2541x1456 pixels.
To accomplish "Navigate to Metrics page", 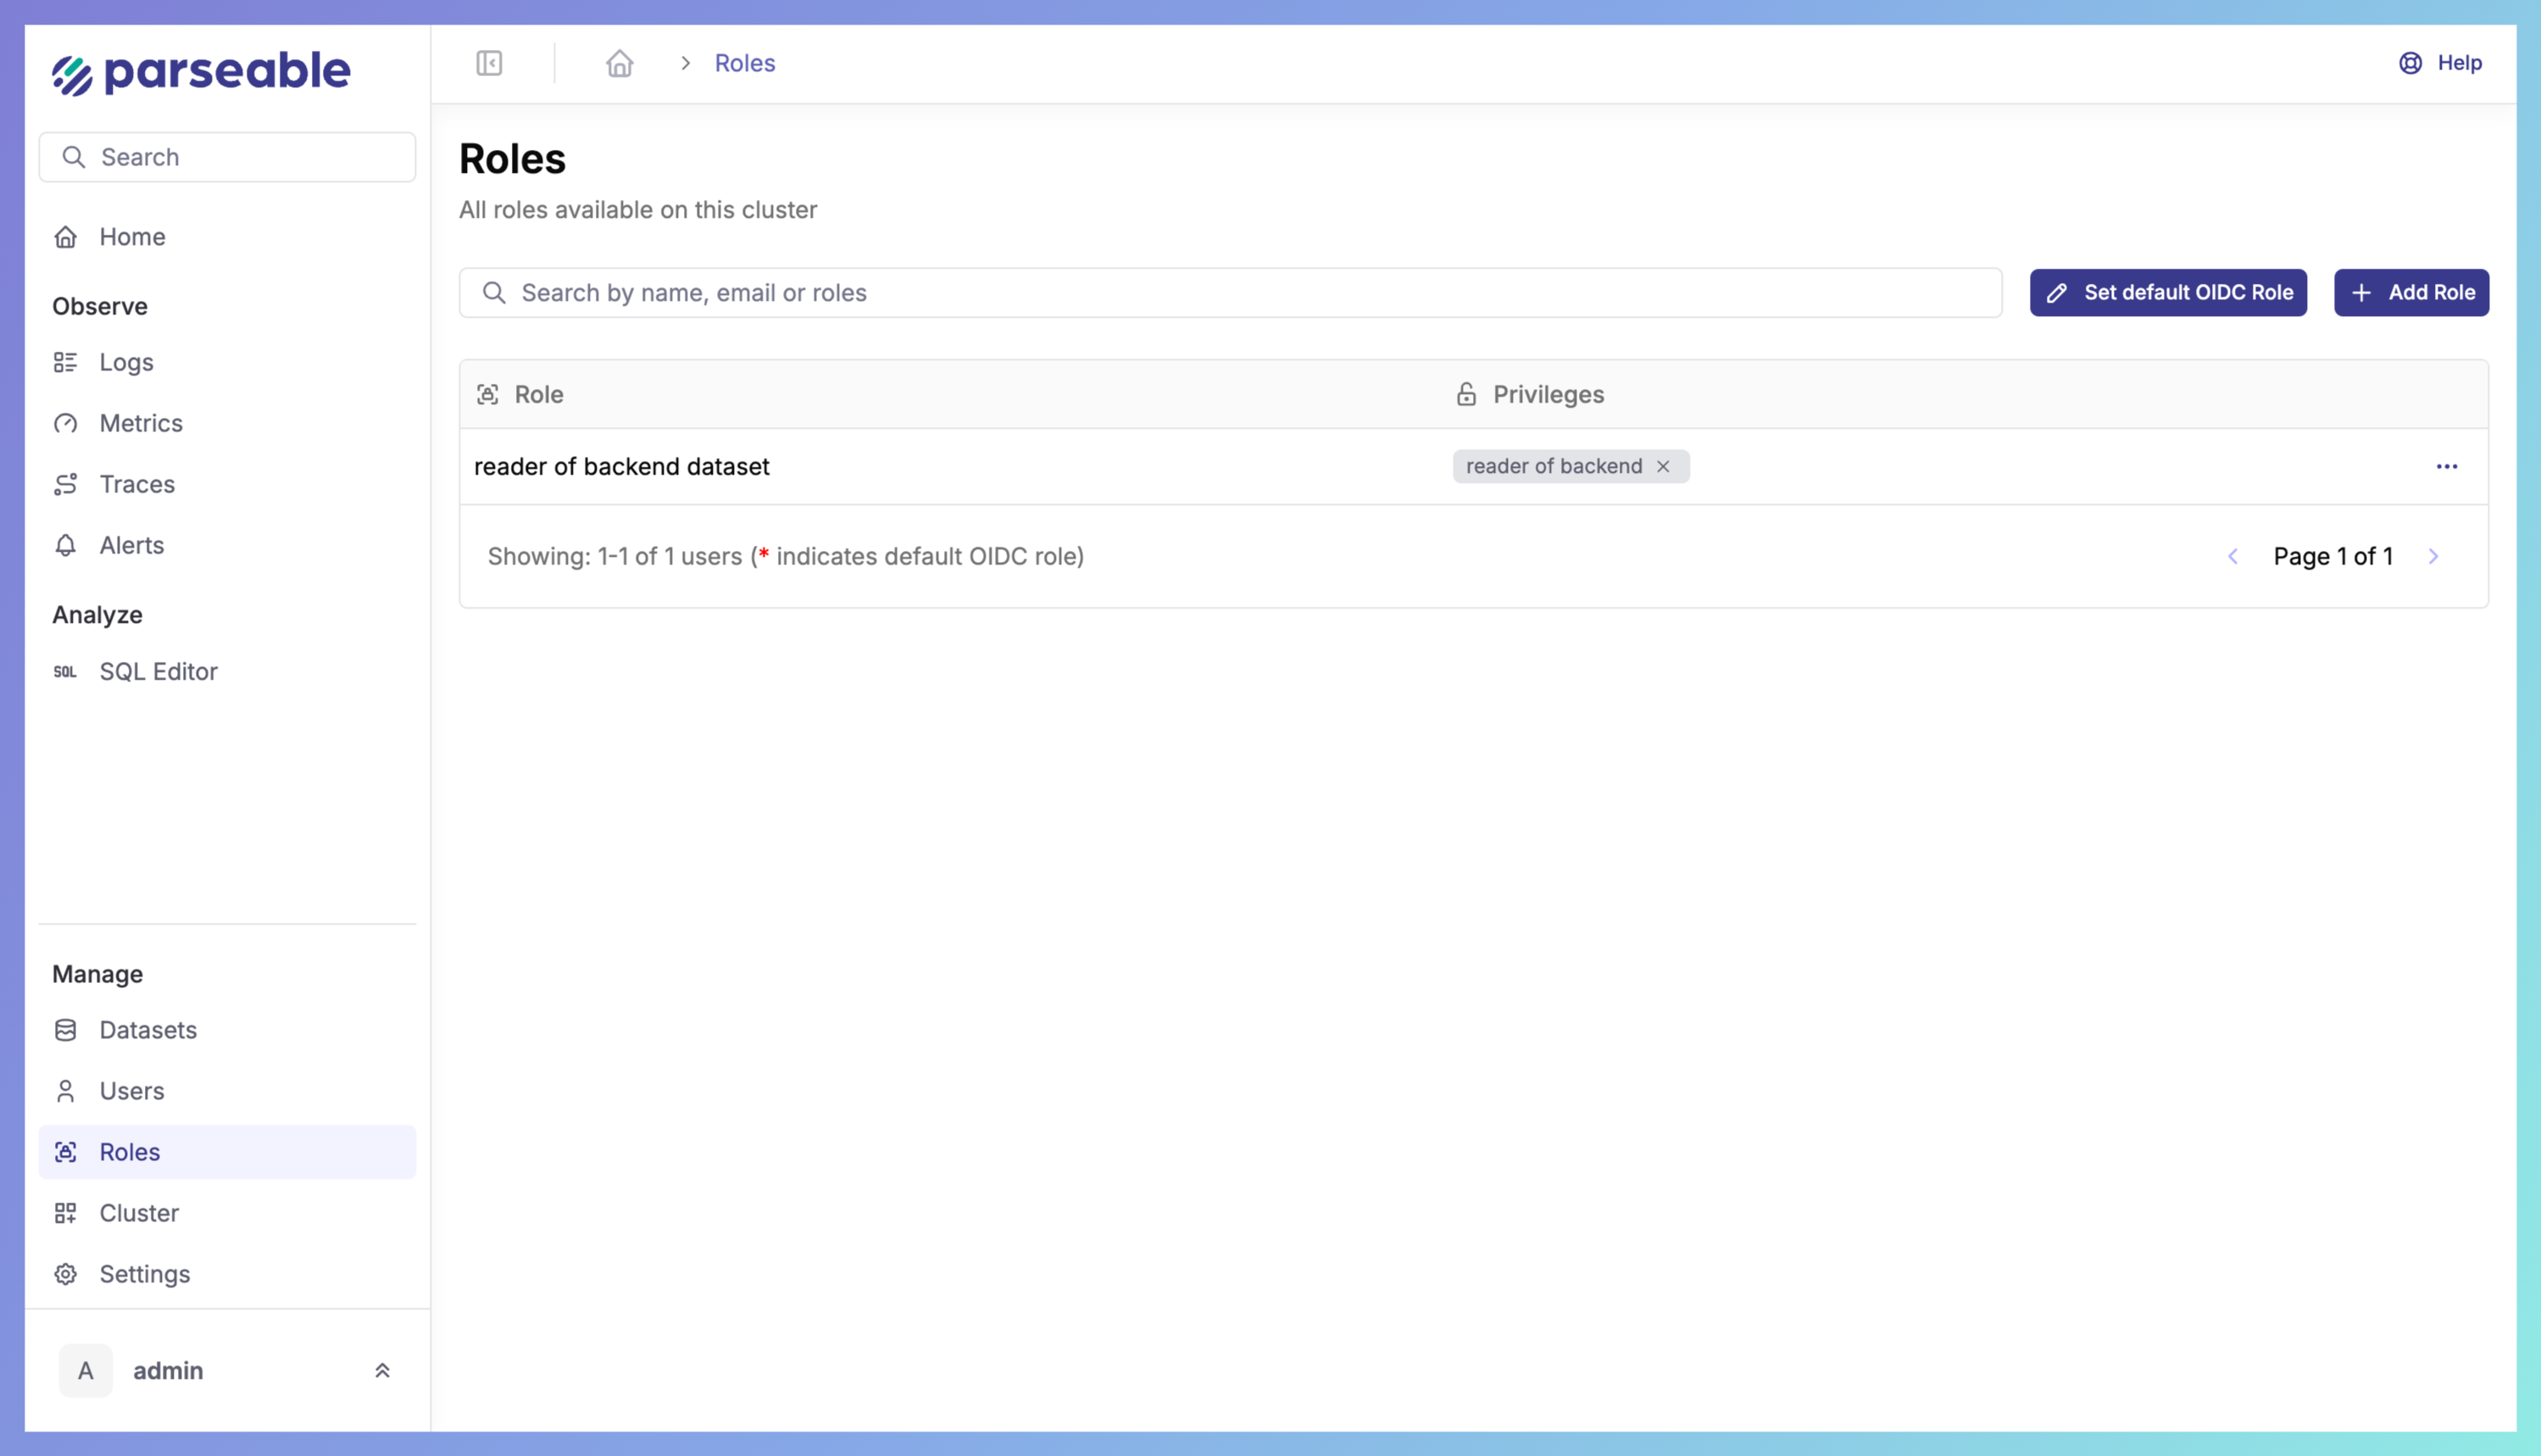I will pos(140,423).
